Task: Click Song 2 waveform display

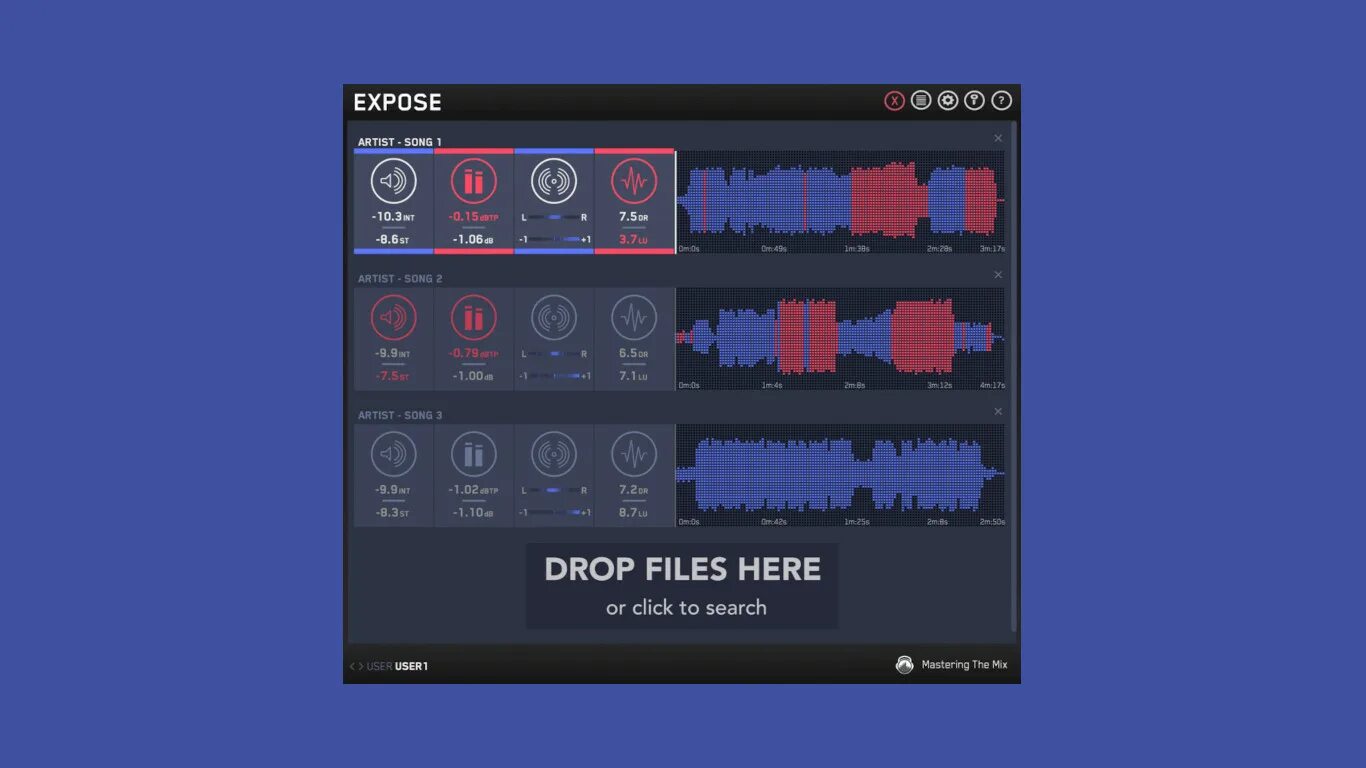Action: tap(840, 338)
